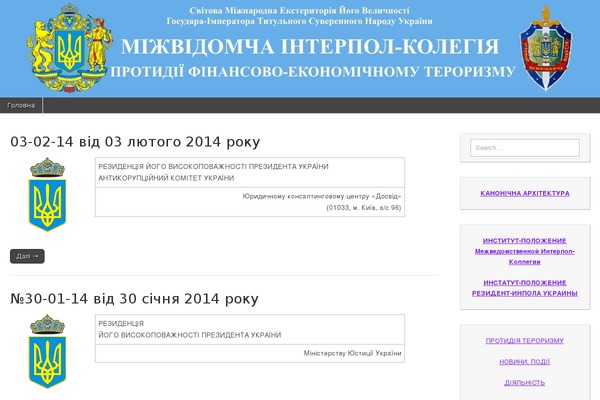Click the header title МІЖВІДОМЧА ІНТЕРПОЛ-КОЛЕГІЯ
Image resolution: width=600 pixels, height=400 pixels.
tap(310, 47)
